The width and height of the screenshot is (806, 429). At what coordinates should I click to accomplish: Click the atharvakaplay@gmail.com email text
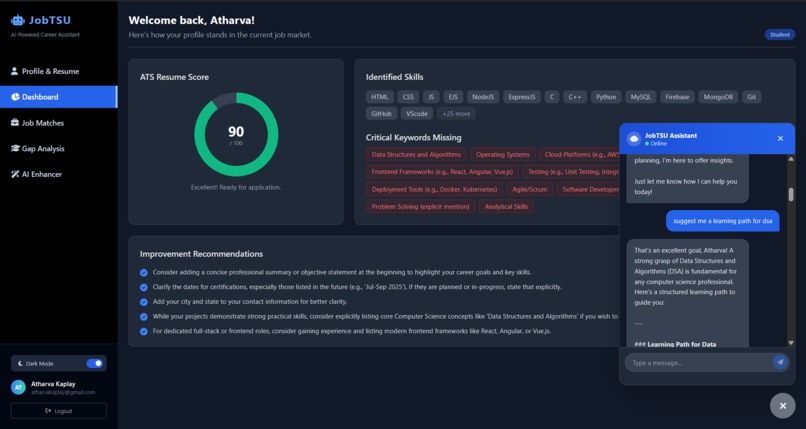(x=63, y=393)
